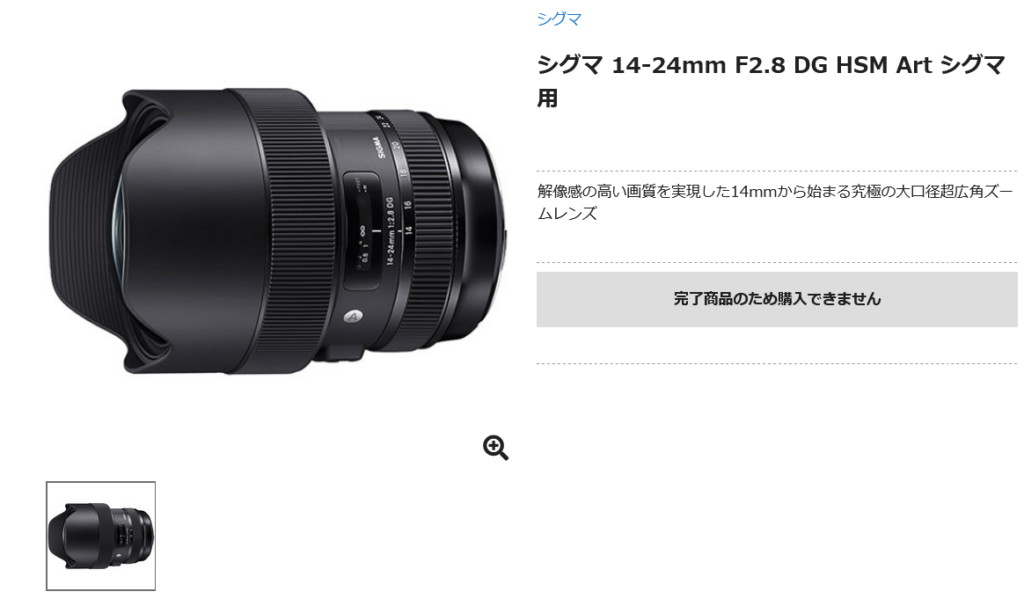
Task: Click the 用 character under the title
Action: [x=547, y=99]
